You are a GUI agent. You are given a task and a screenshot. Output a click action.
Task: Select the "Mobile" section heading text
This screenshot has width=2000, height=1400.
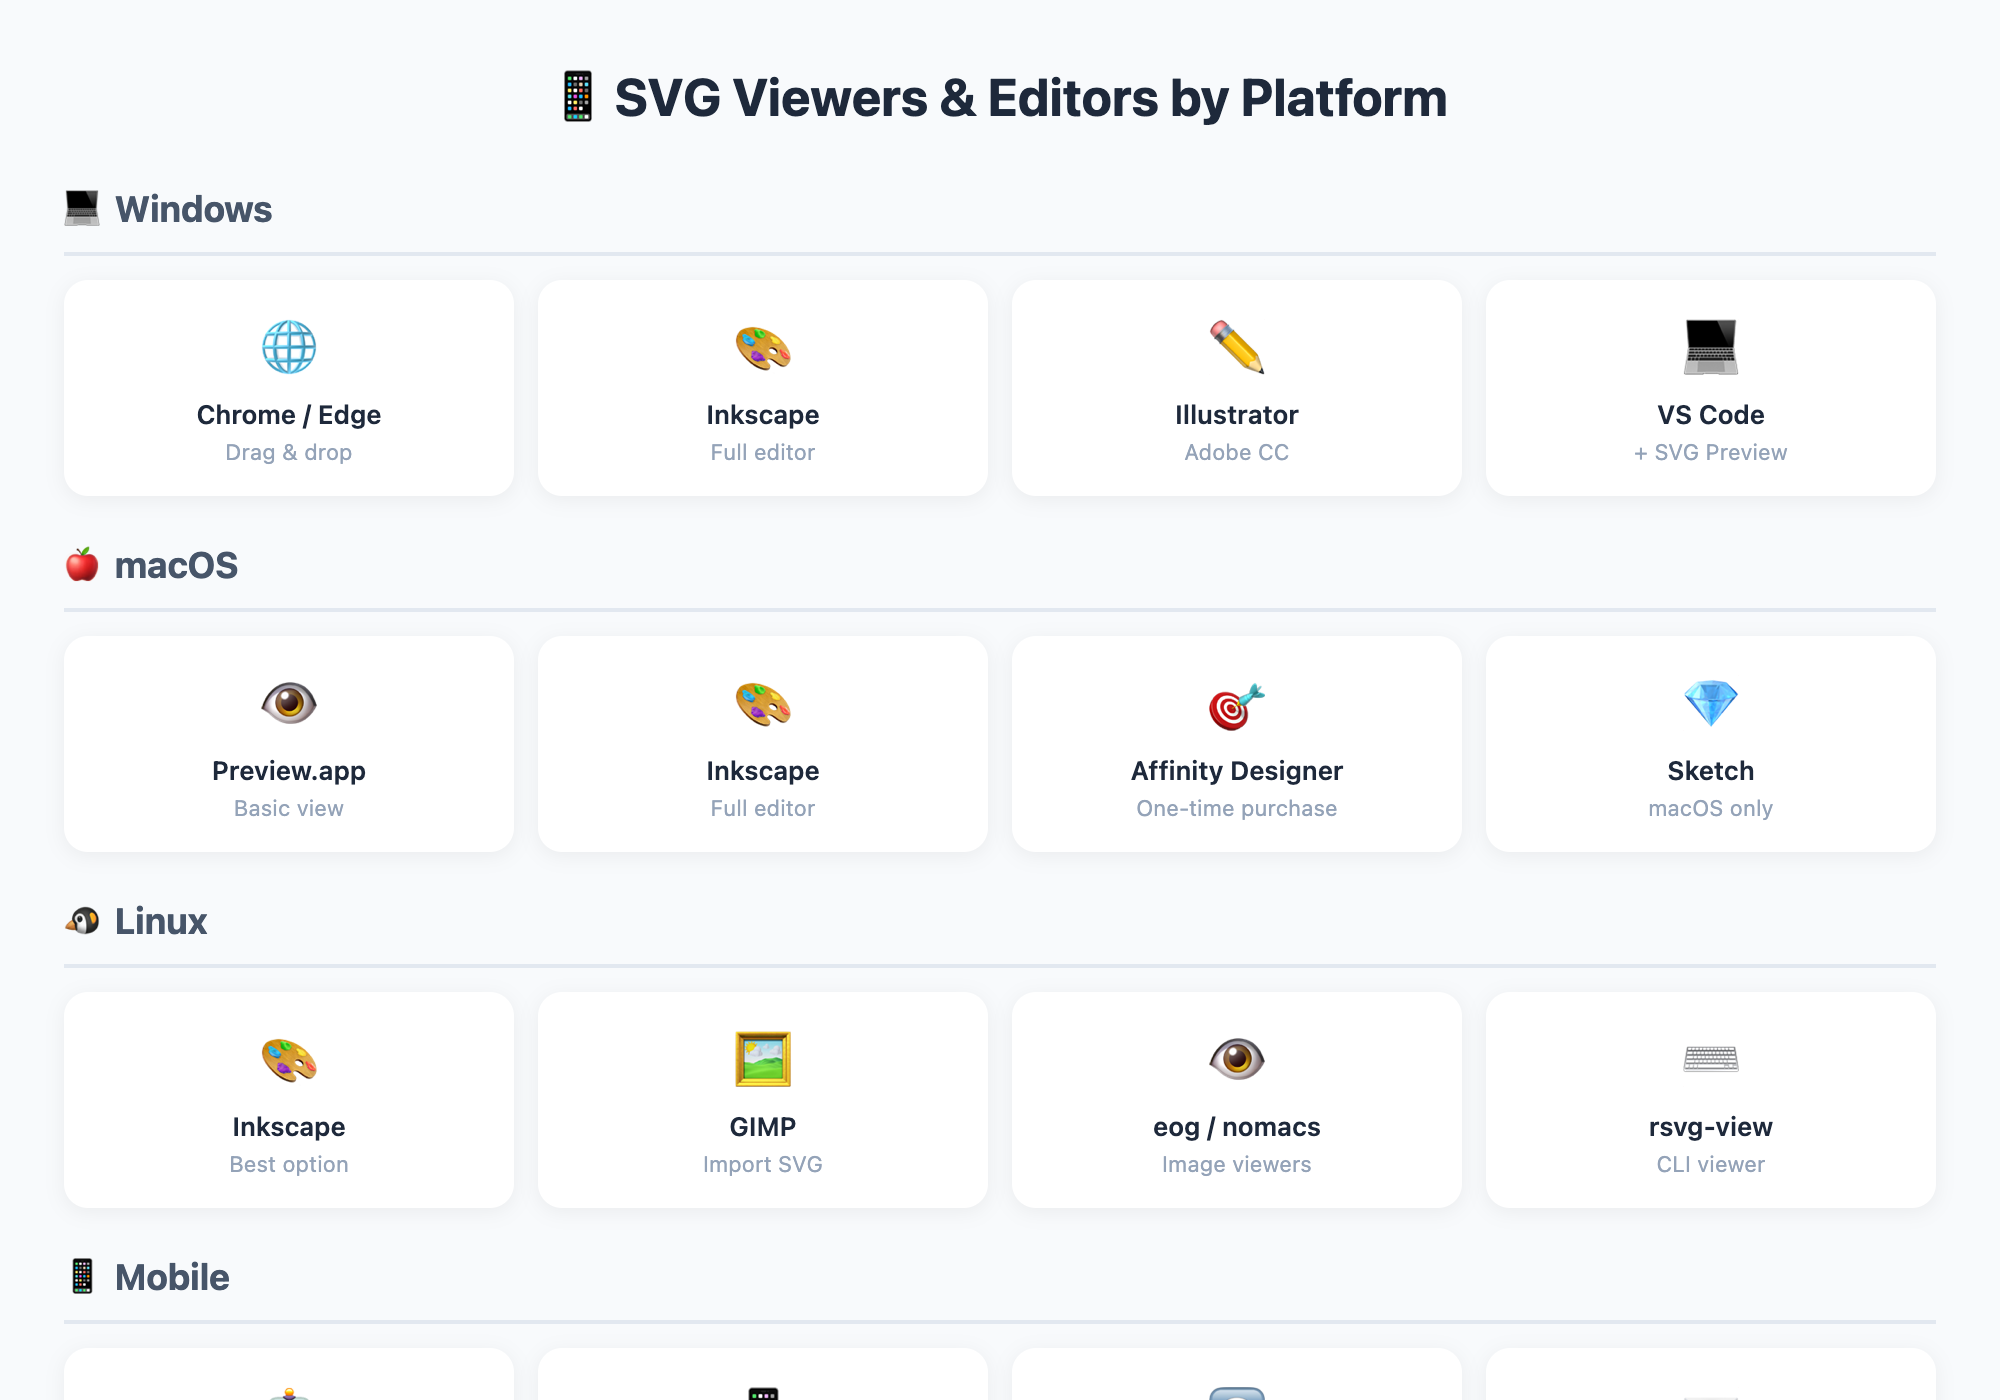(x=172, y=1277)
